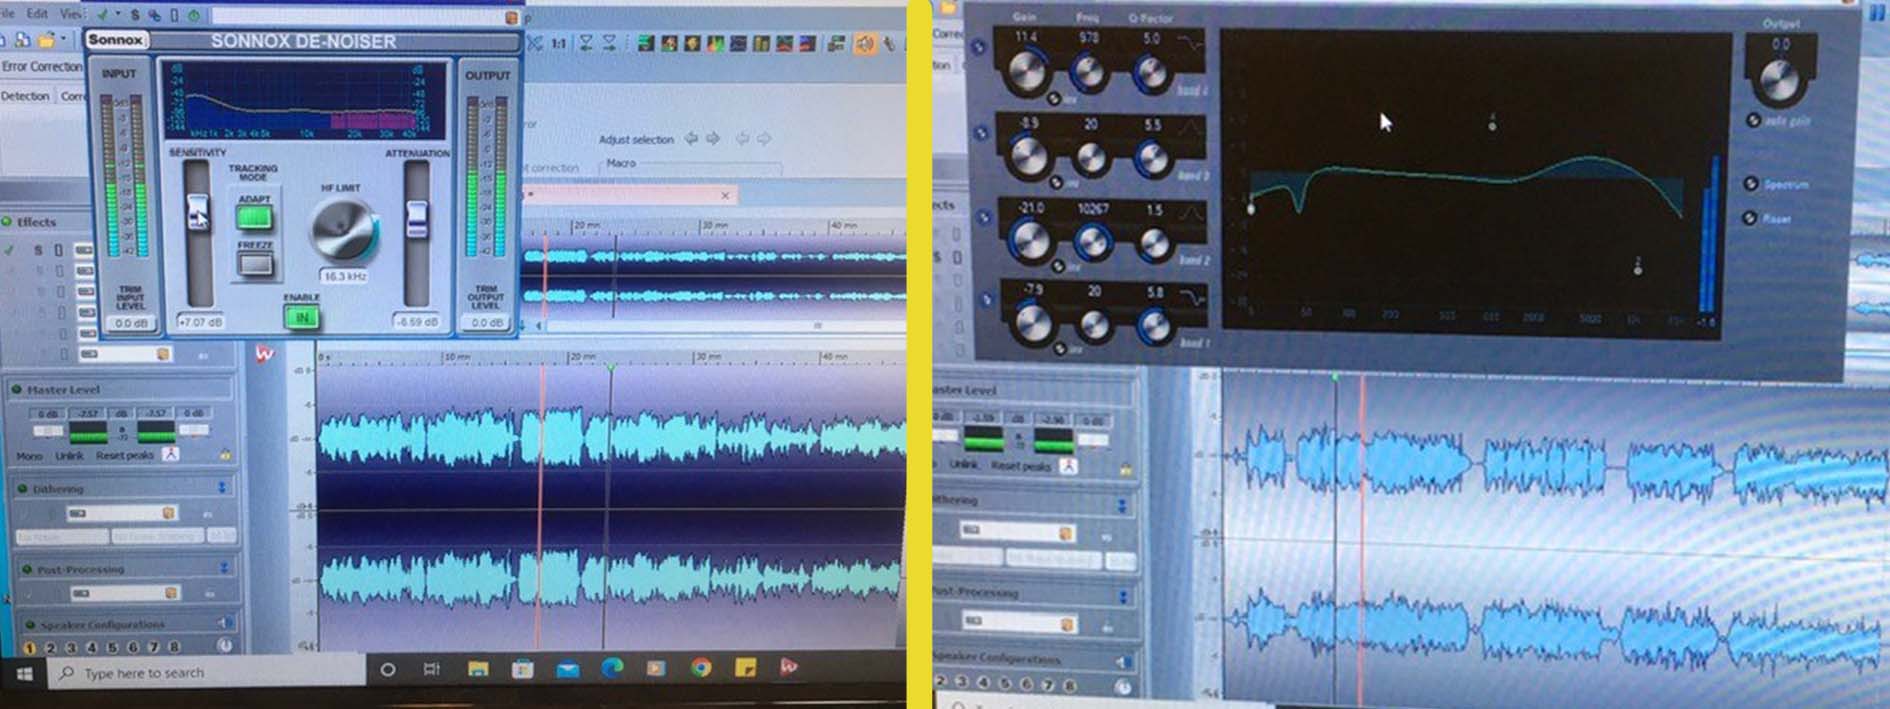This screenshot has height=709, width=1890.
Task: Open the Edit menu
Action: (37, 14)
